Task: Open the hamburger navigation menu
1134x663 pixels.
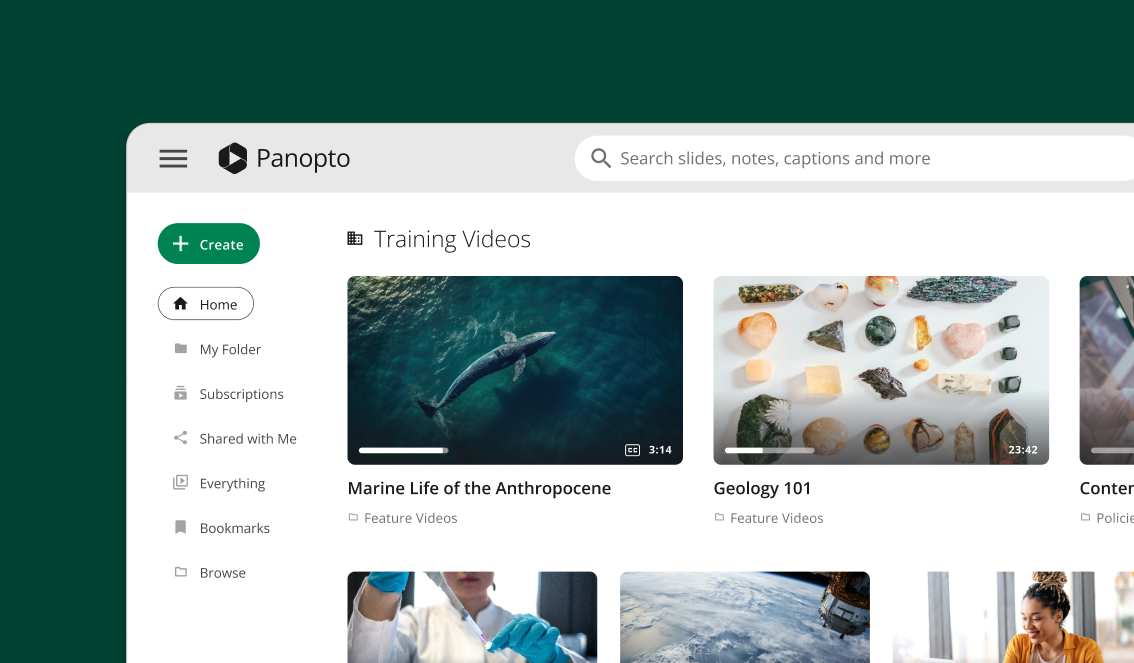Action: (x=173, y=158)
